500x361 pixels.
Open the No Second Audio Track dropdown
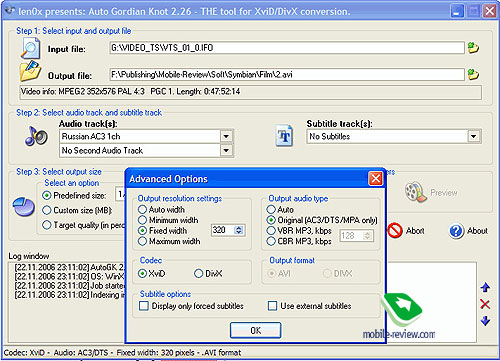[226, 150]
